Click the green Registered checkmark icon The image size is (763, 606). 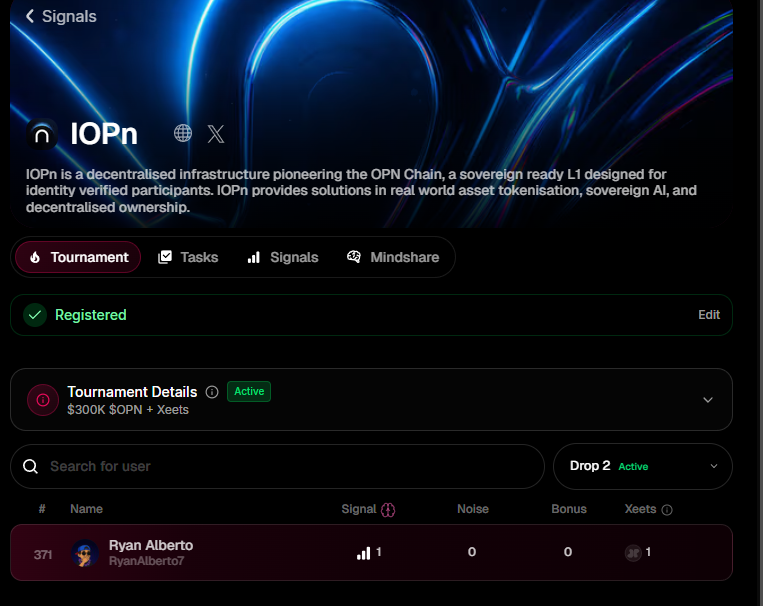pyautogui.click(x=35, y=315)
